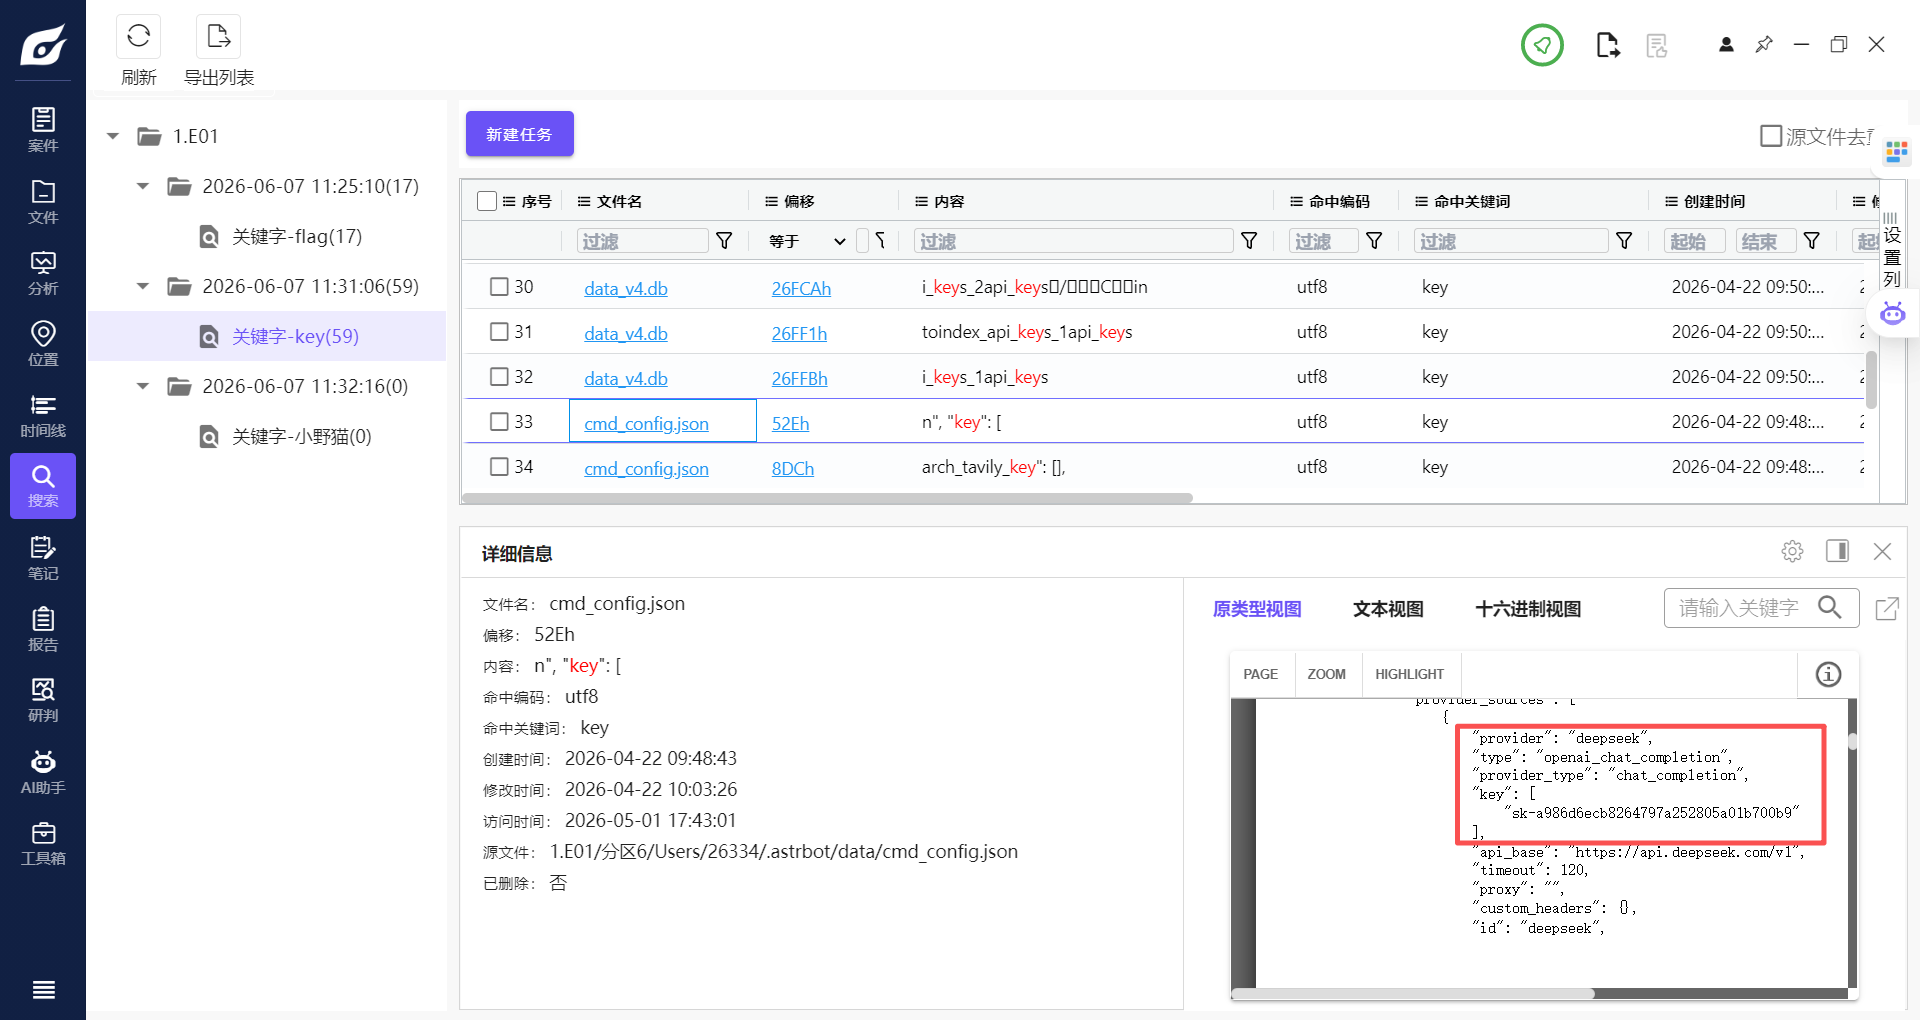Screen dimensions: 1920x1020
Task: Check the row 32 checkbox
Action: click(x=499, y=377)
